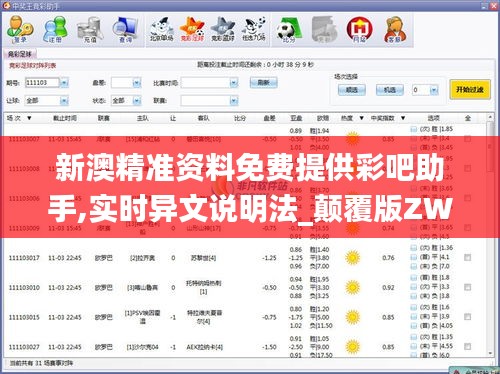This screenshot has height=374, width=500.
Task: Tick the row checkbox for match 111103017
Action: click(468, 257)
